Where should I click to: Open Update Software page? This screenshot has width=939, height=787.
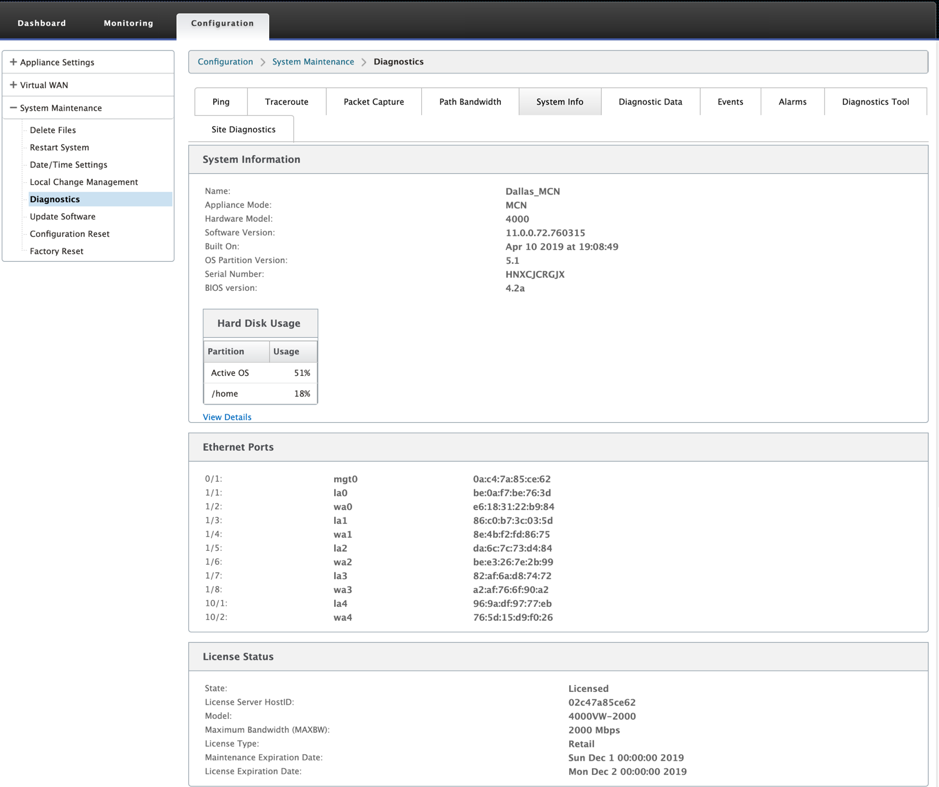(62, 217)
